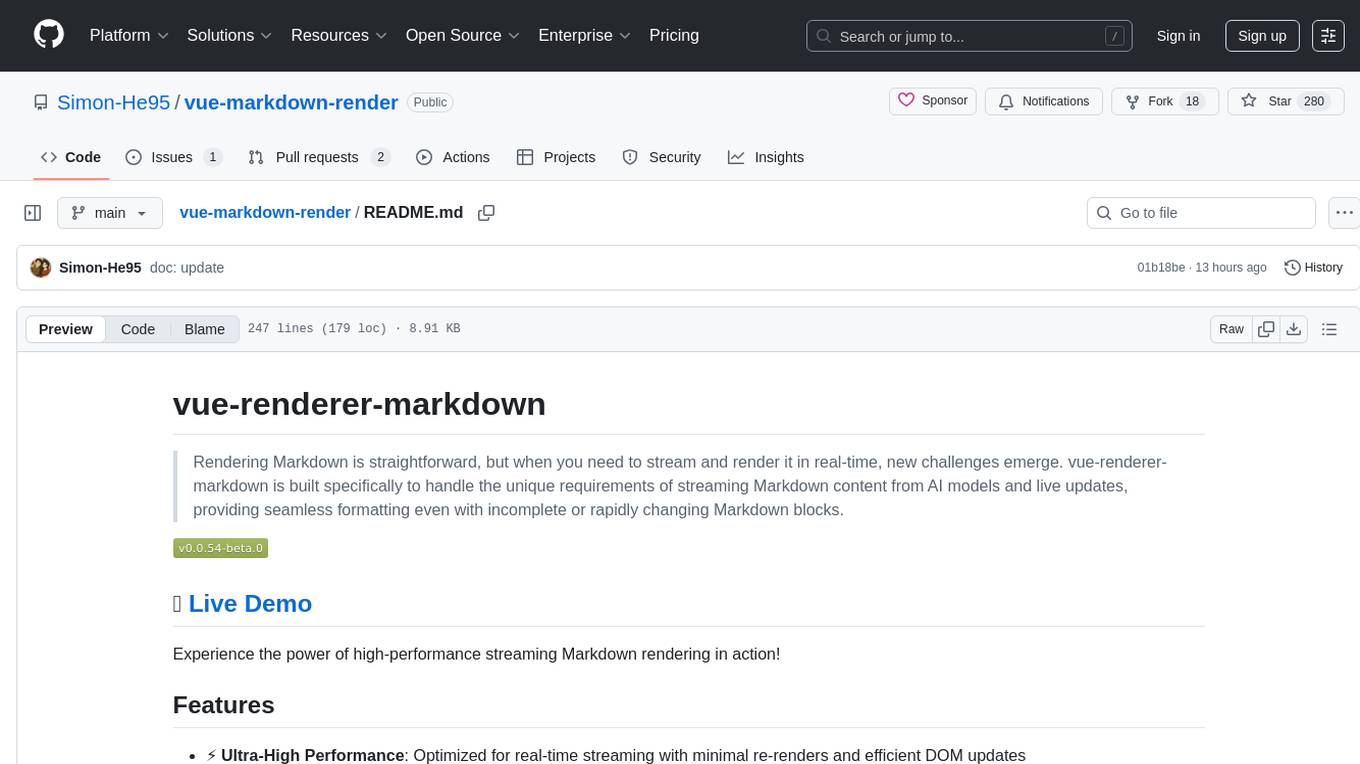Open the Resources dropdown
The image size is (1360, 764).
pos(339,35)
